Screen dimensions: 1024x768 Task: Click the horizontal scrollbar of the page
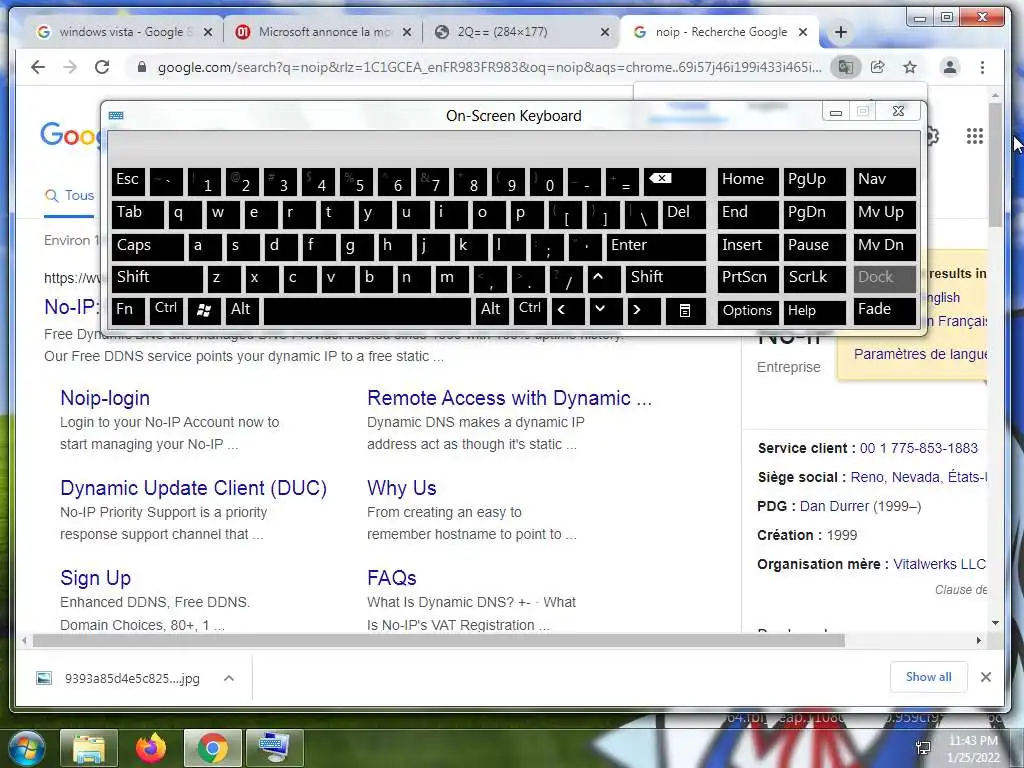438,641
